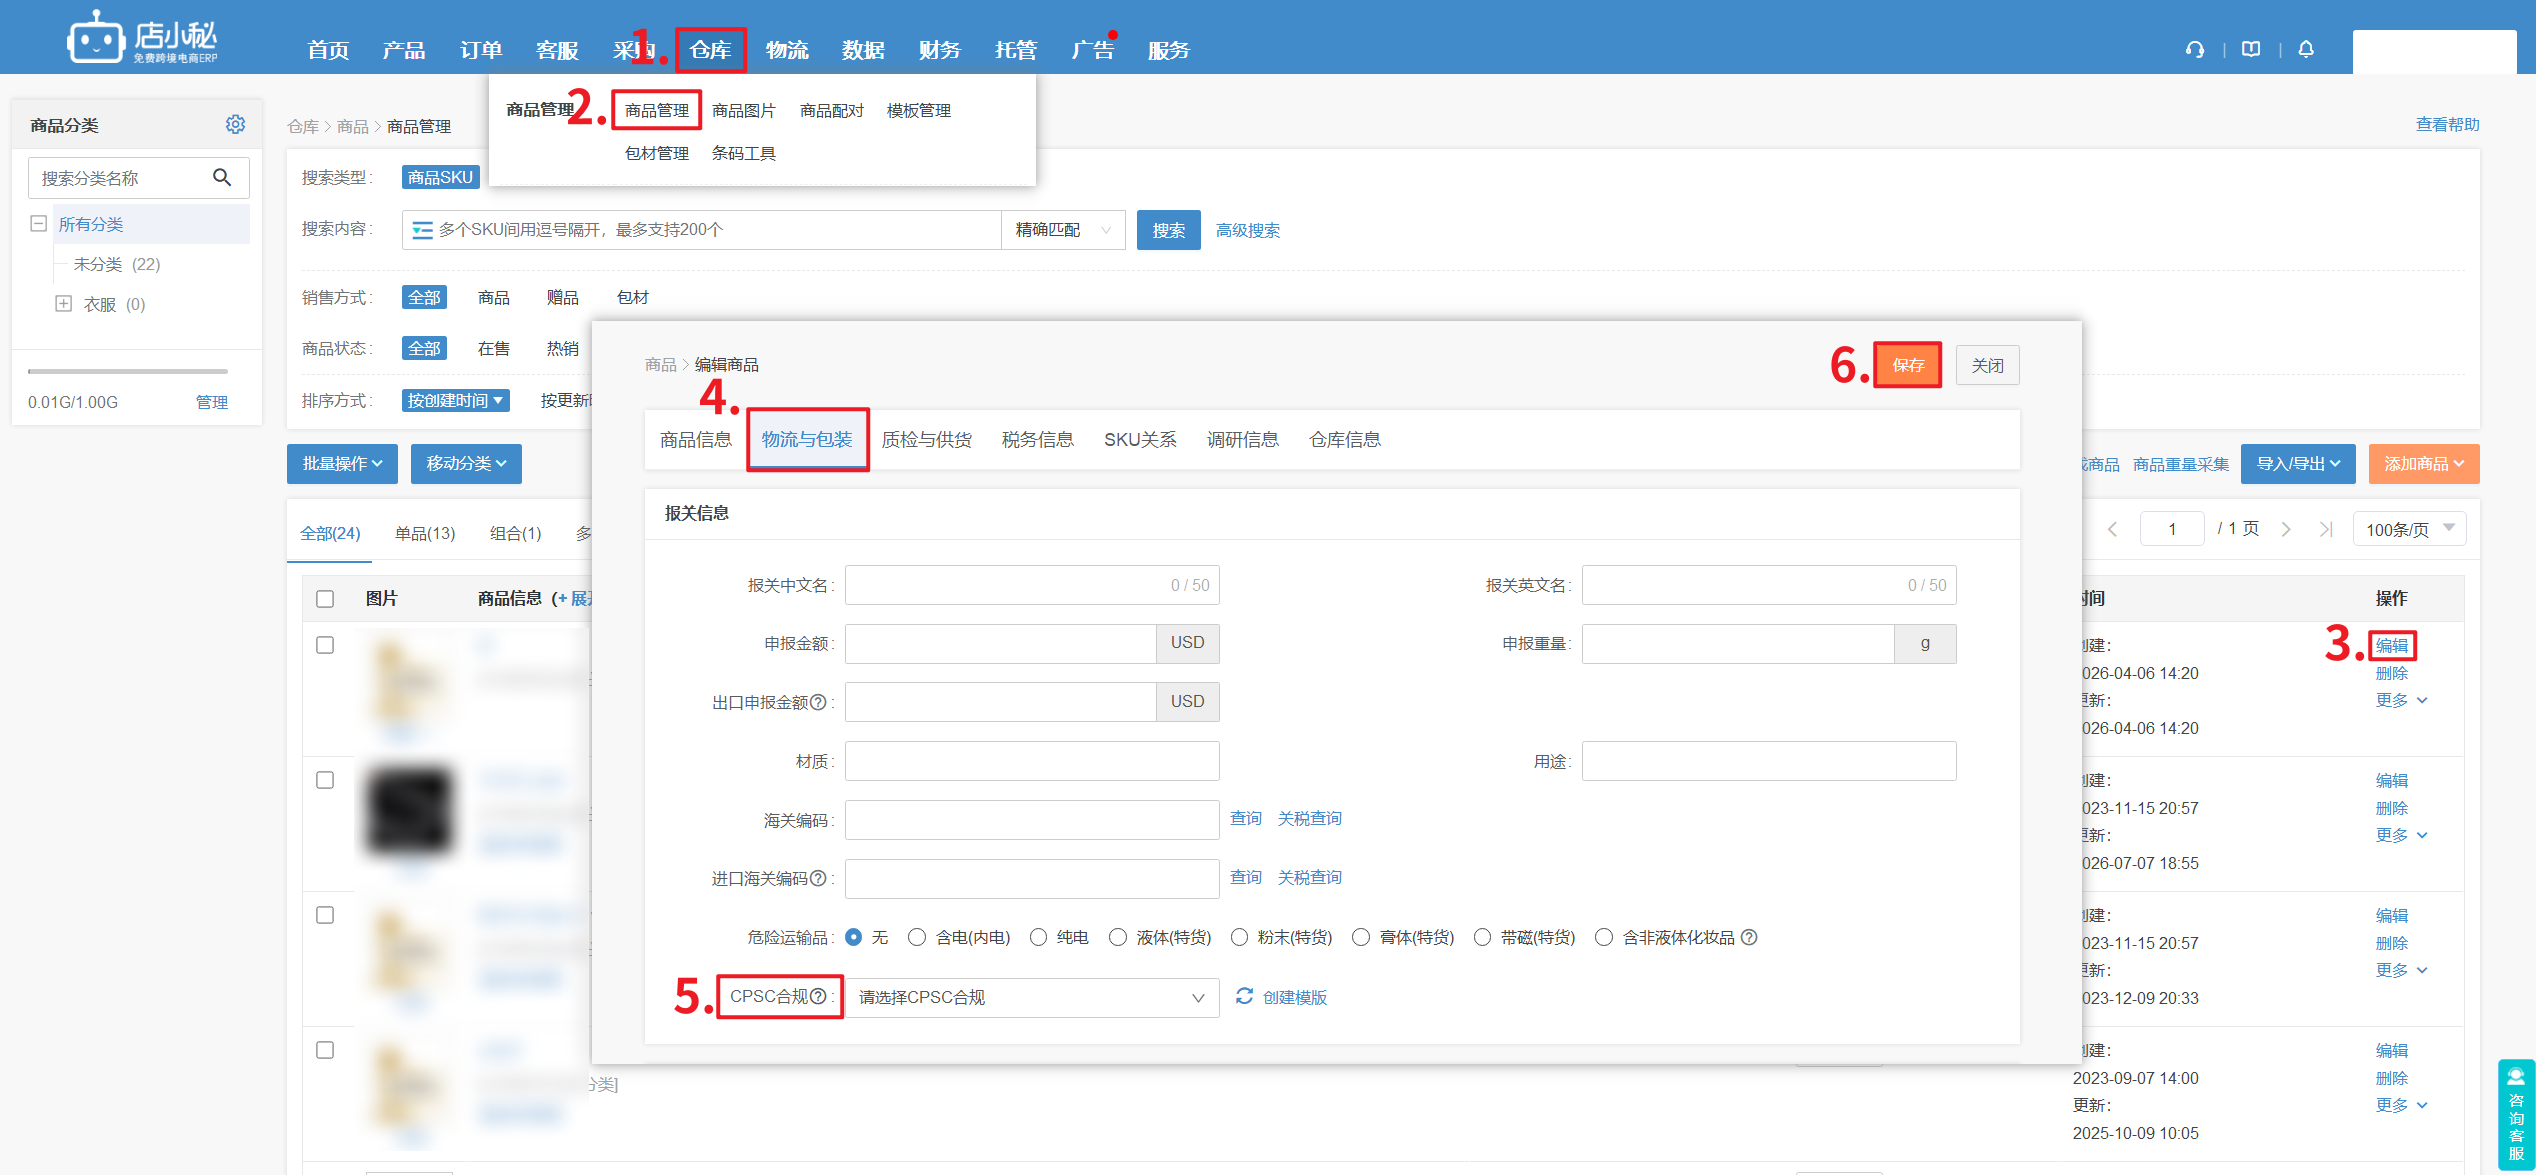This screenshot has height=1175, width=2536.
Task: Open the 物流 top menu item
Action: coord(787,50)
